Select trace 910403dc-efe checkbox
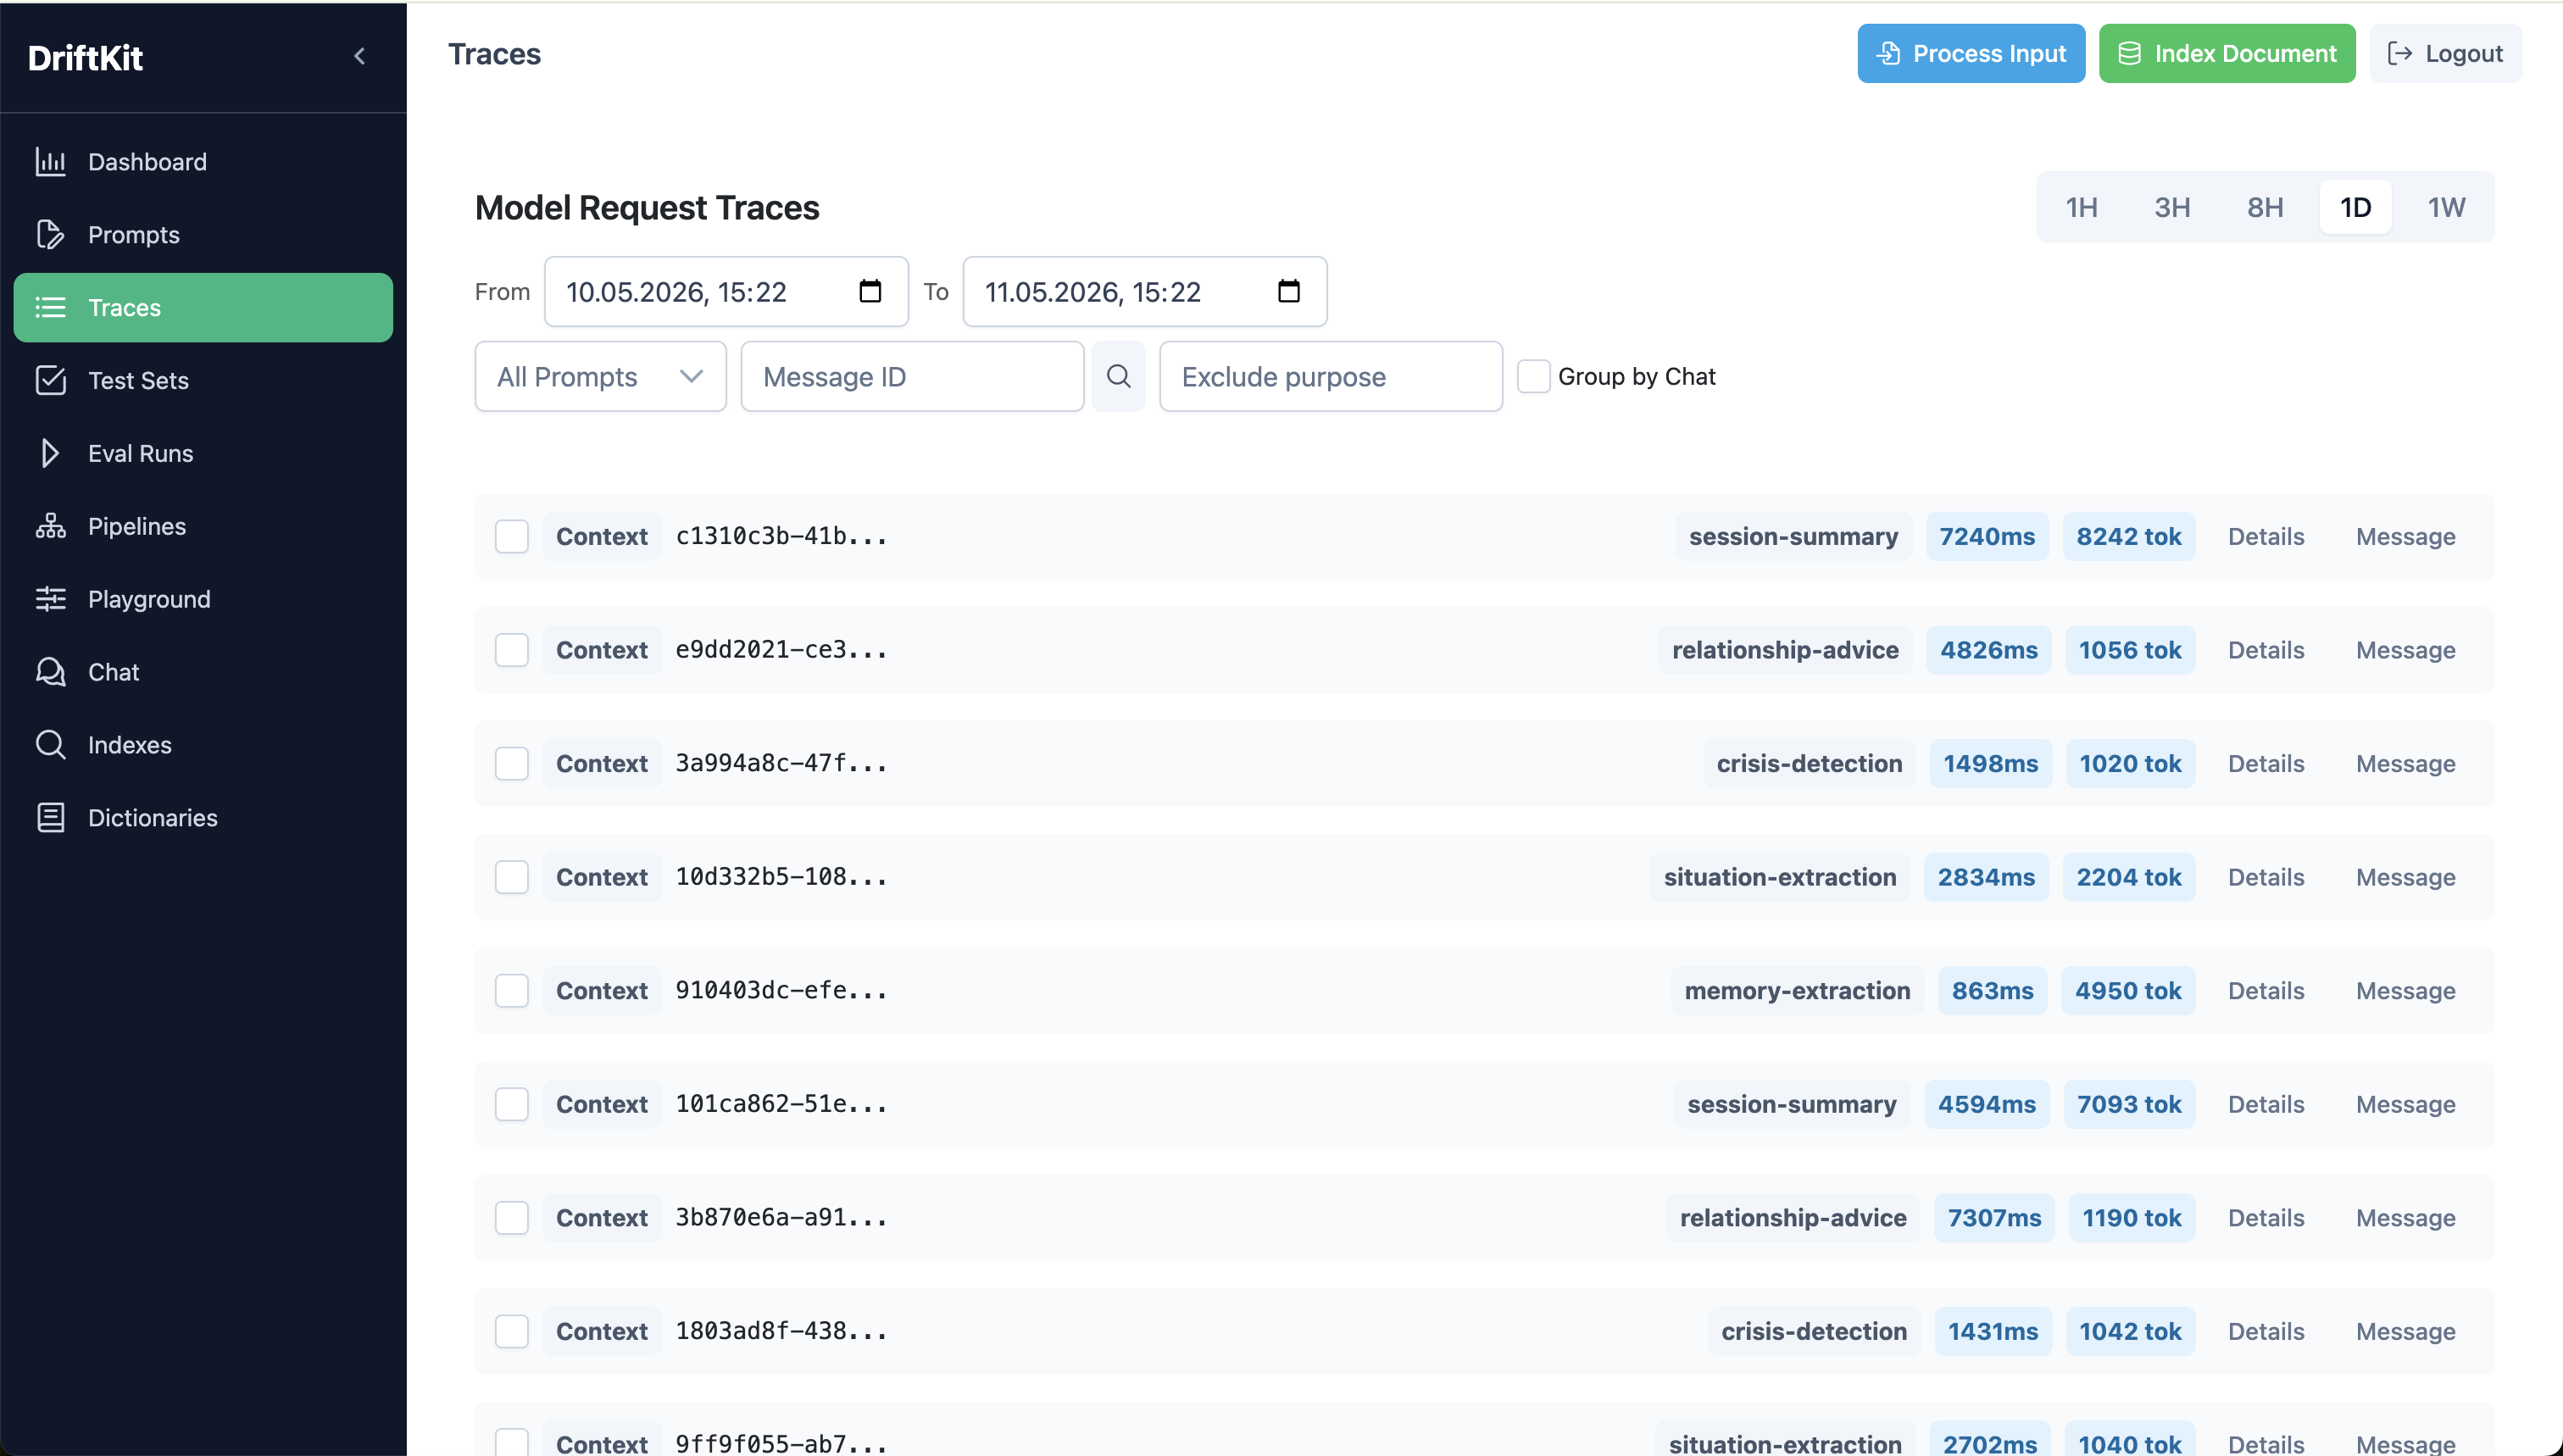The image size is (2563, 1456). pyautogui.click(x=512, y=991)
